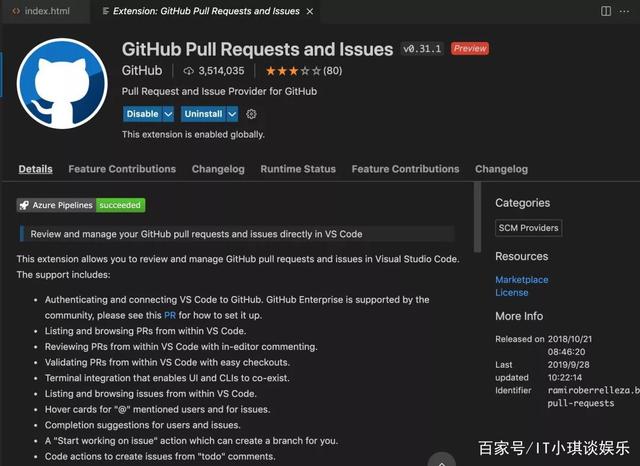Click the Preview badge
The image size is (640, 466).
click(470, 49)
